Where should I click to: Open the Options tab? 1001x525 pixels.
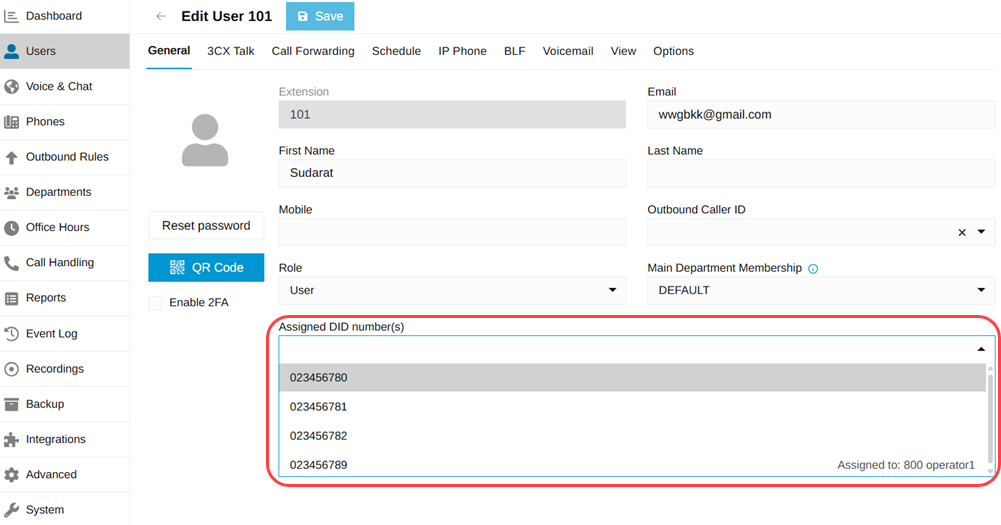(x=674, y=51)
